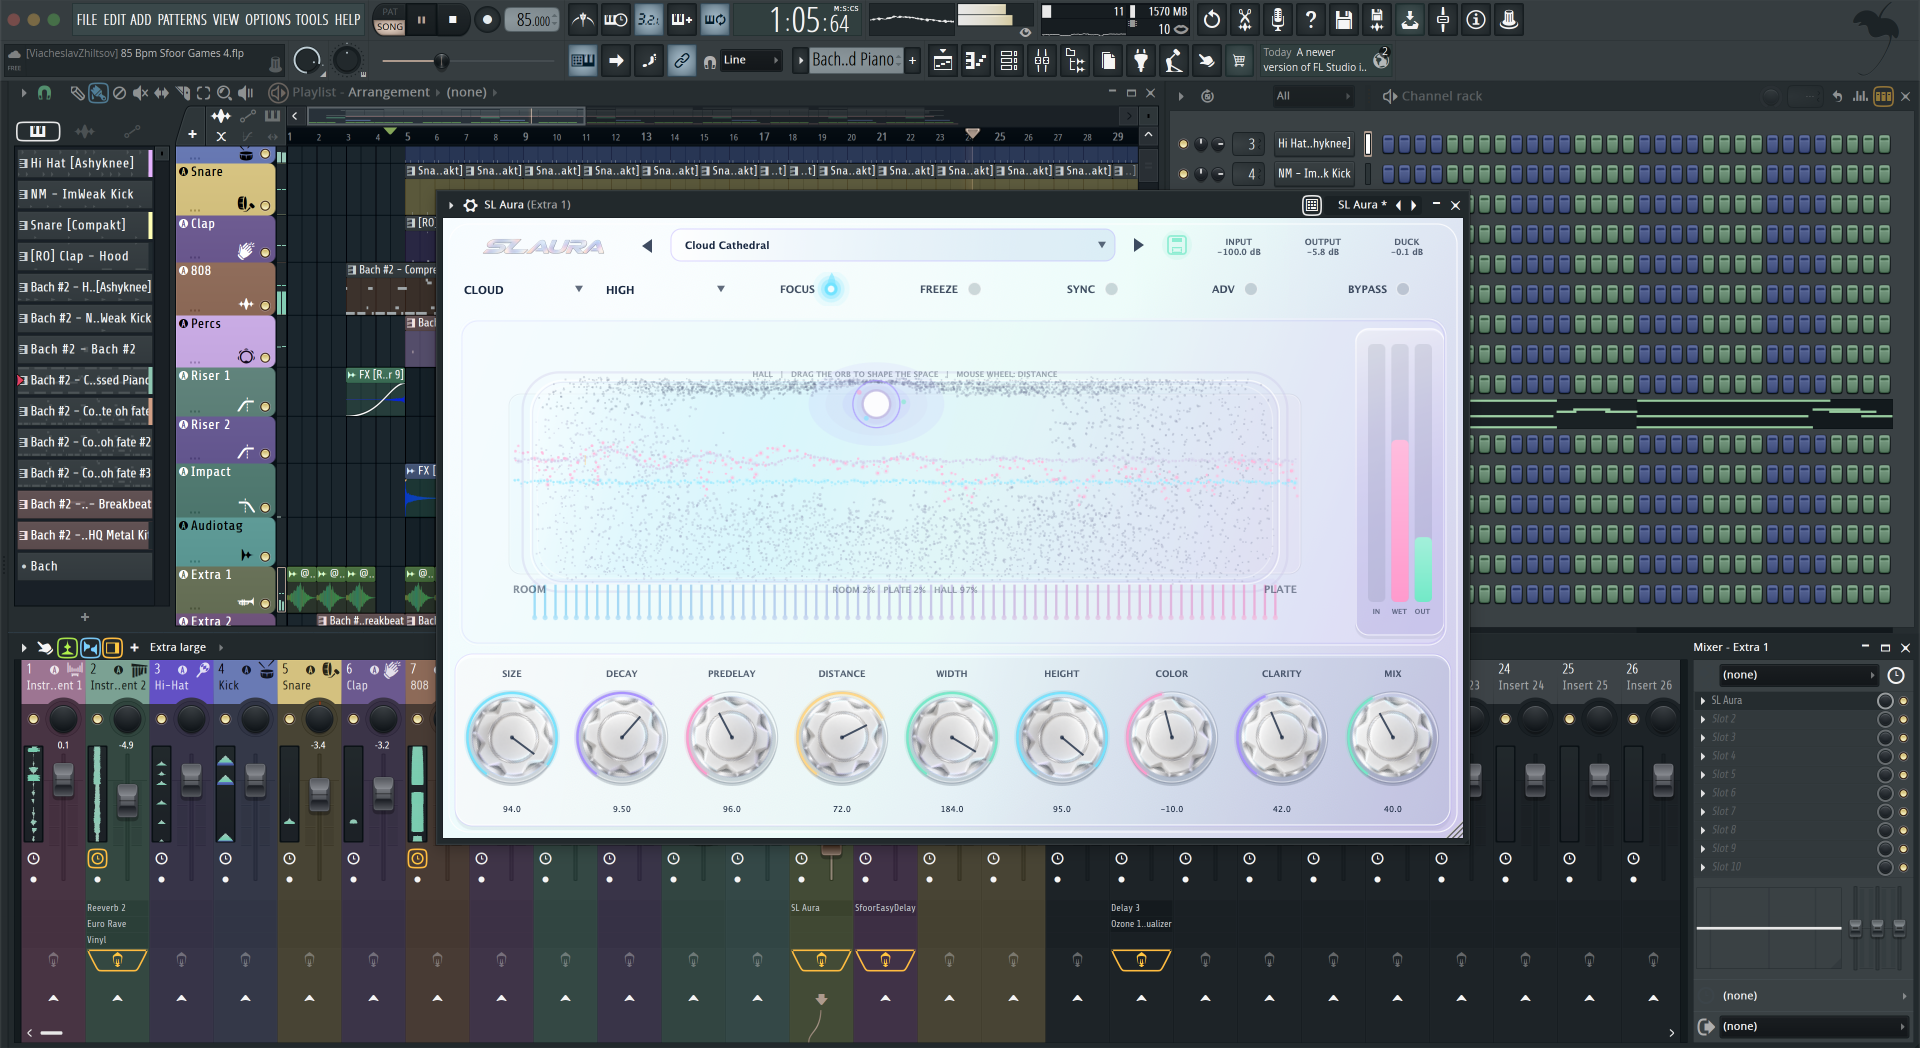Image resolution: width=1920 pixels, height=1048 pixels.
Task: Open the Cloud Cathedral preset dropdown
Action: (x=894, y=245)
